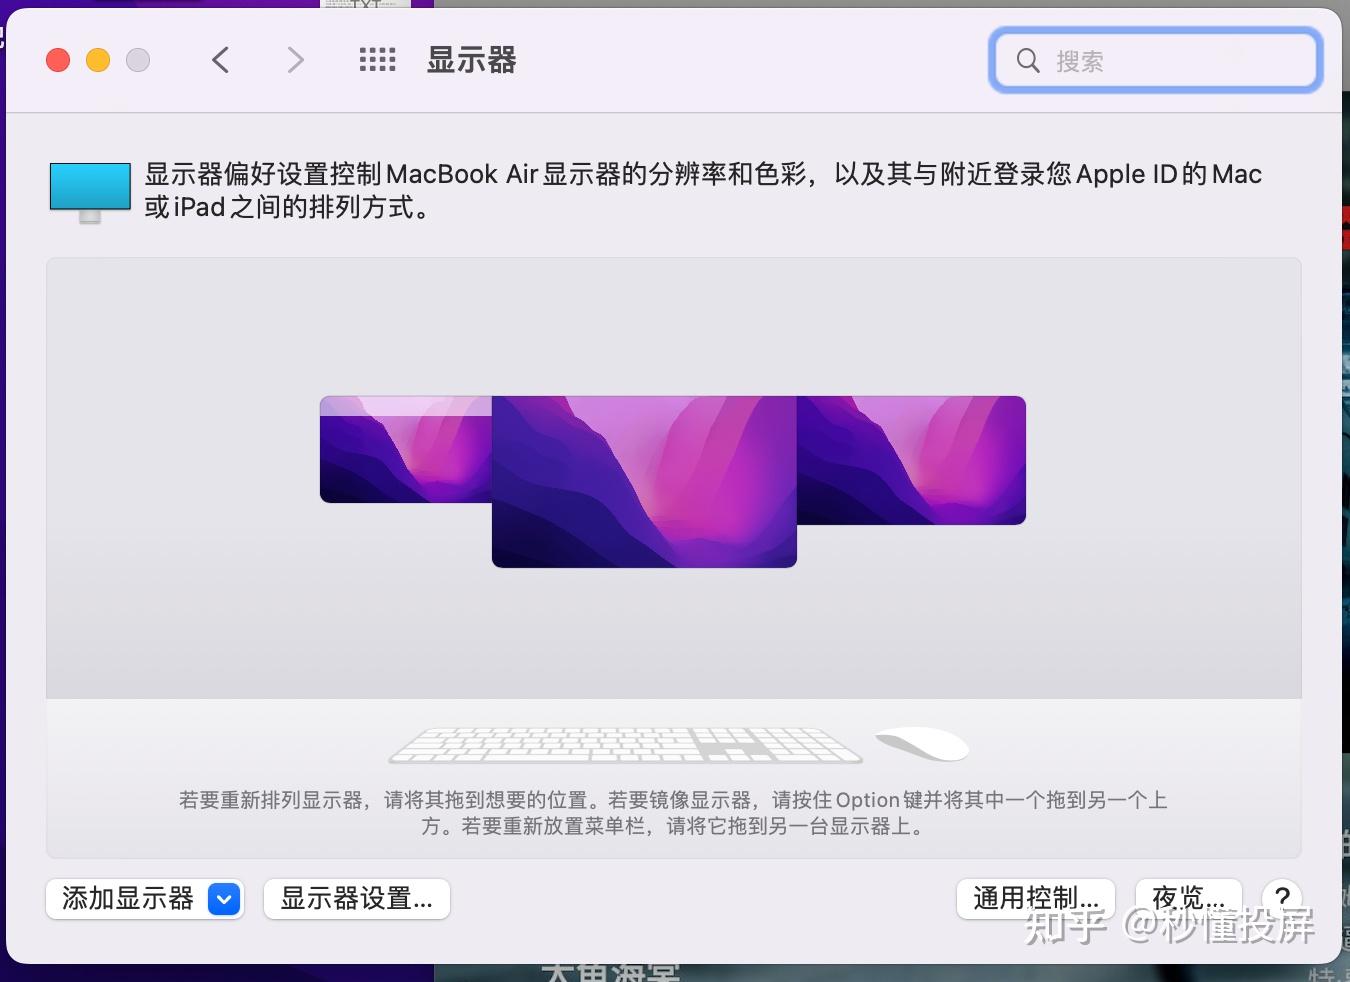Open the show-all-preferences grid icon
Image resolution: width=1350 pixels, height=982 pixels.
pos(377,59)
